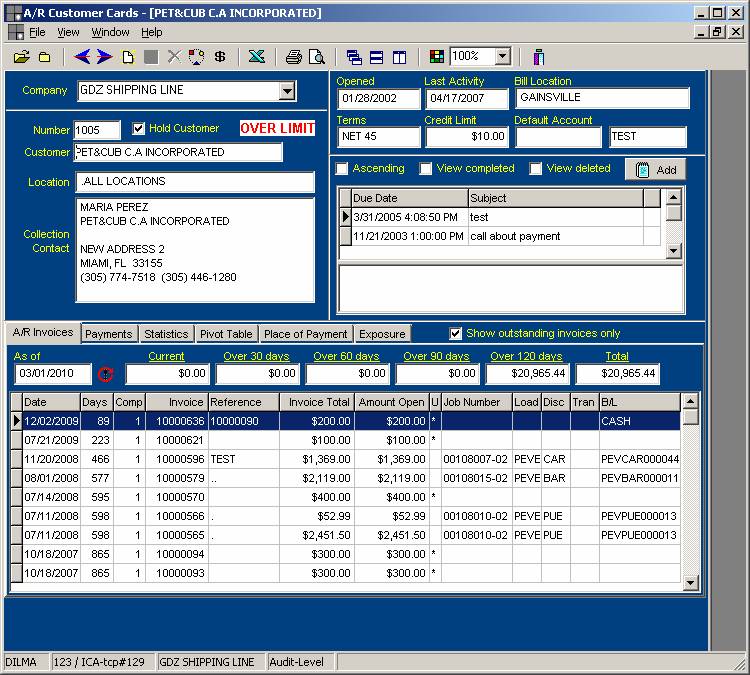This screenshot has height=675, width=750.
Task: Go to next record with right arrow
Action: (x=104, y=57)
